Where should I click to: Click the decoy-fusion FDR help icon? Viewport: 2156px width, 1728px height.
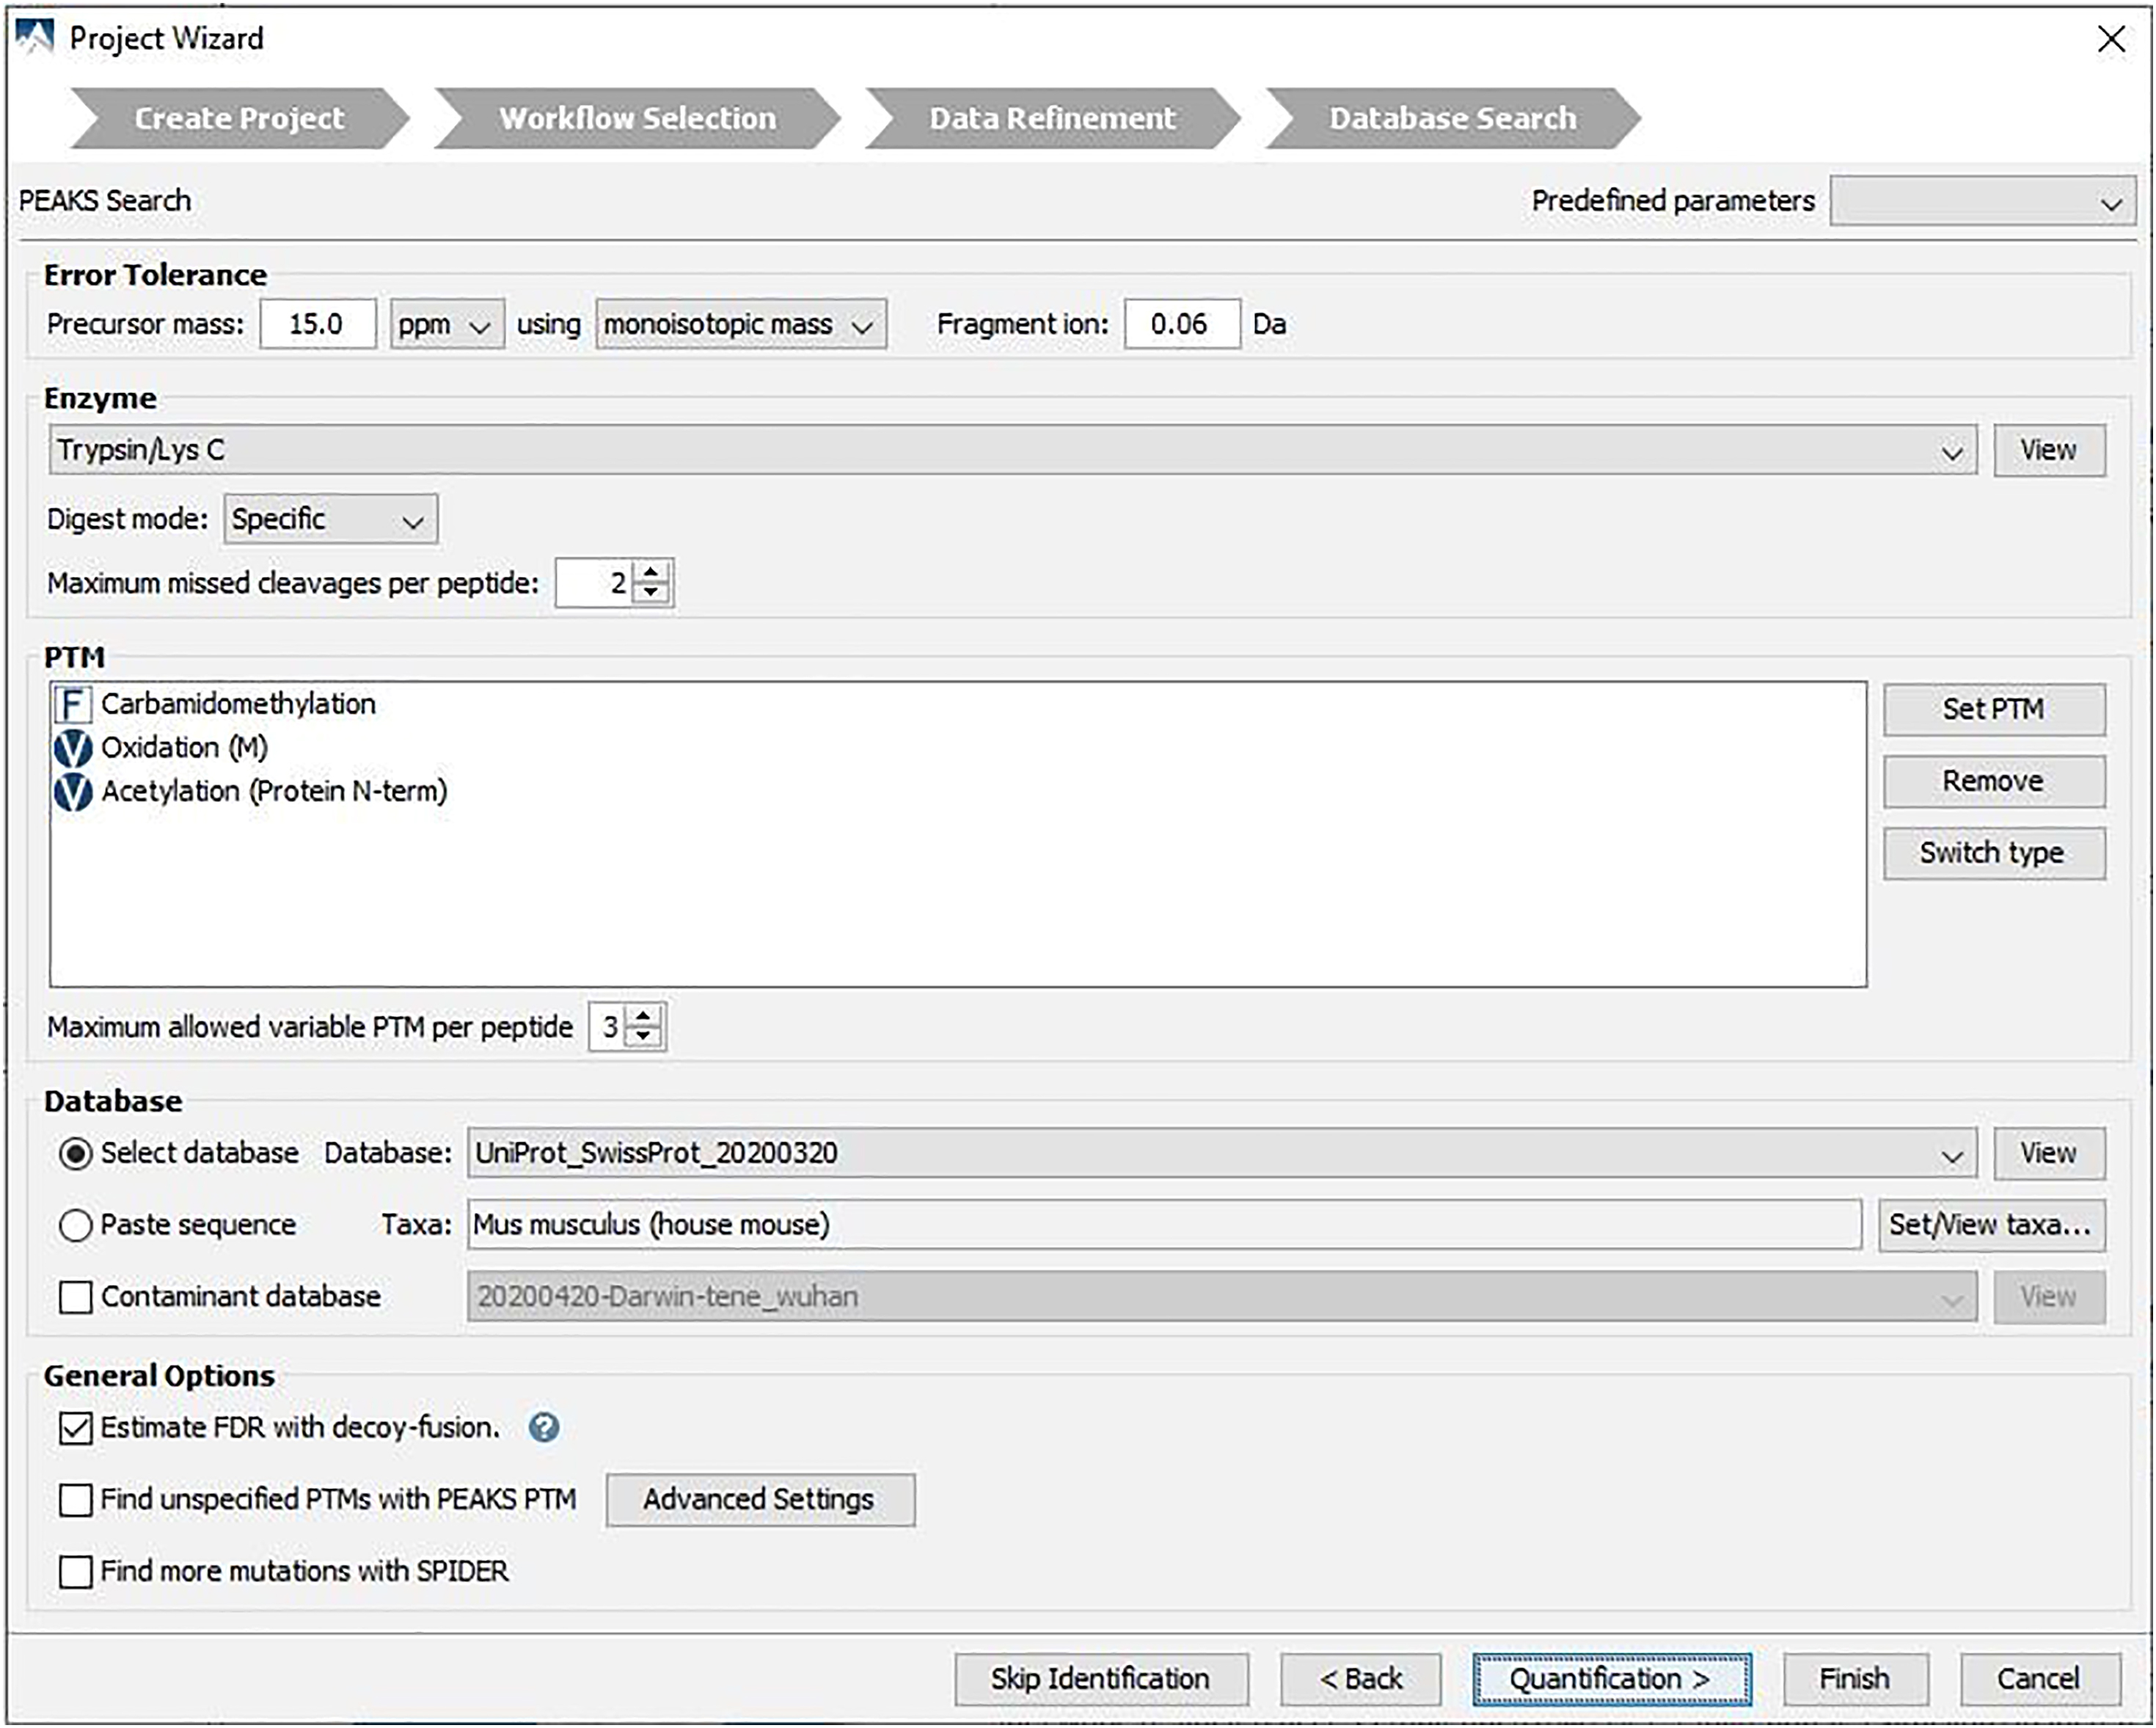544,1427
